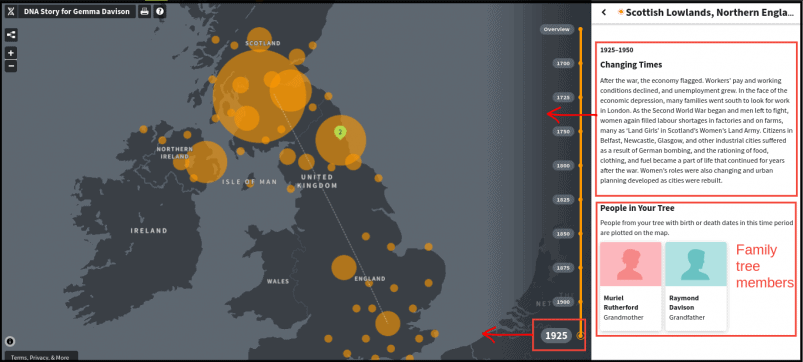Screen dimensions: 803x362
Task: Jump to 1825 on the timeline
Action: [563, 199]
